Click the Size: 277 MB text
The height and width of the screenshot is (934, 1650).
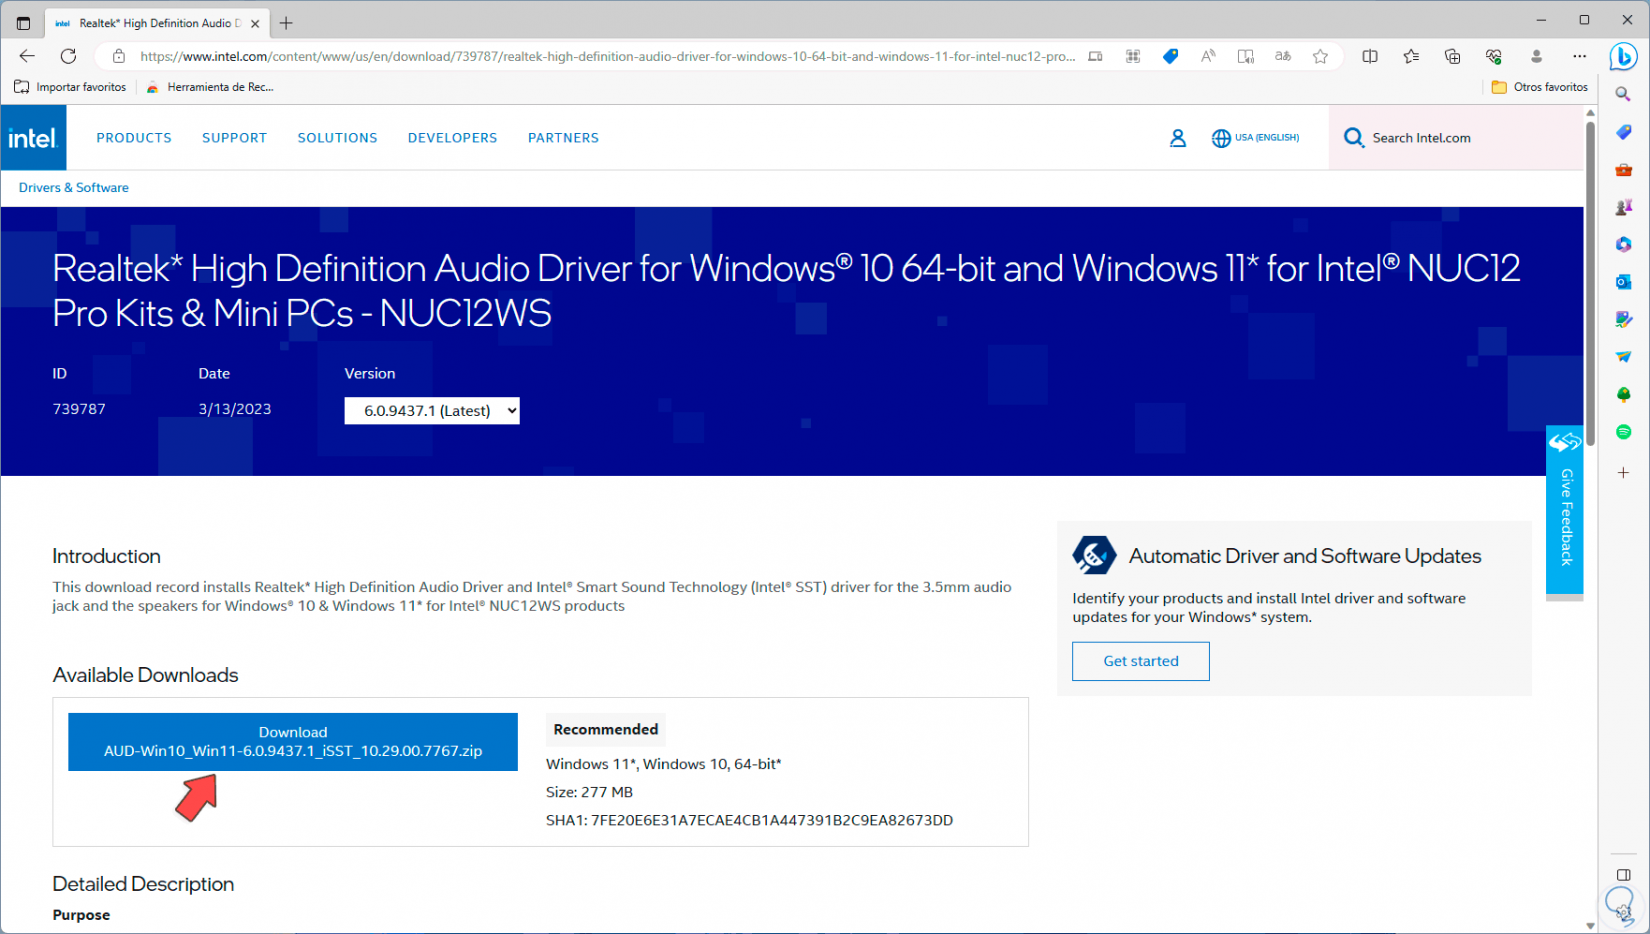coord(589,792)
